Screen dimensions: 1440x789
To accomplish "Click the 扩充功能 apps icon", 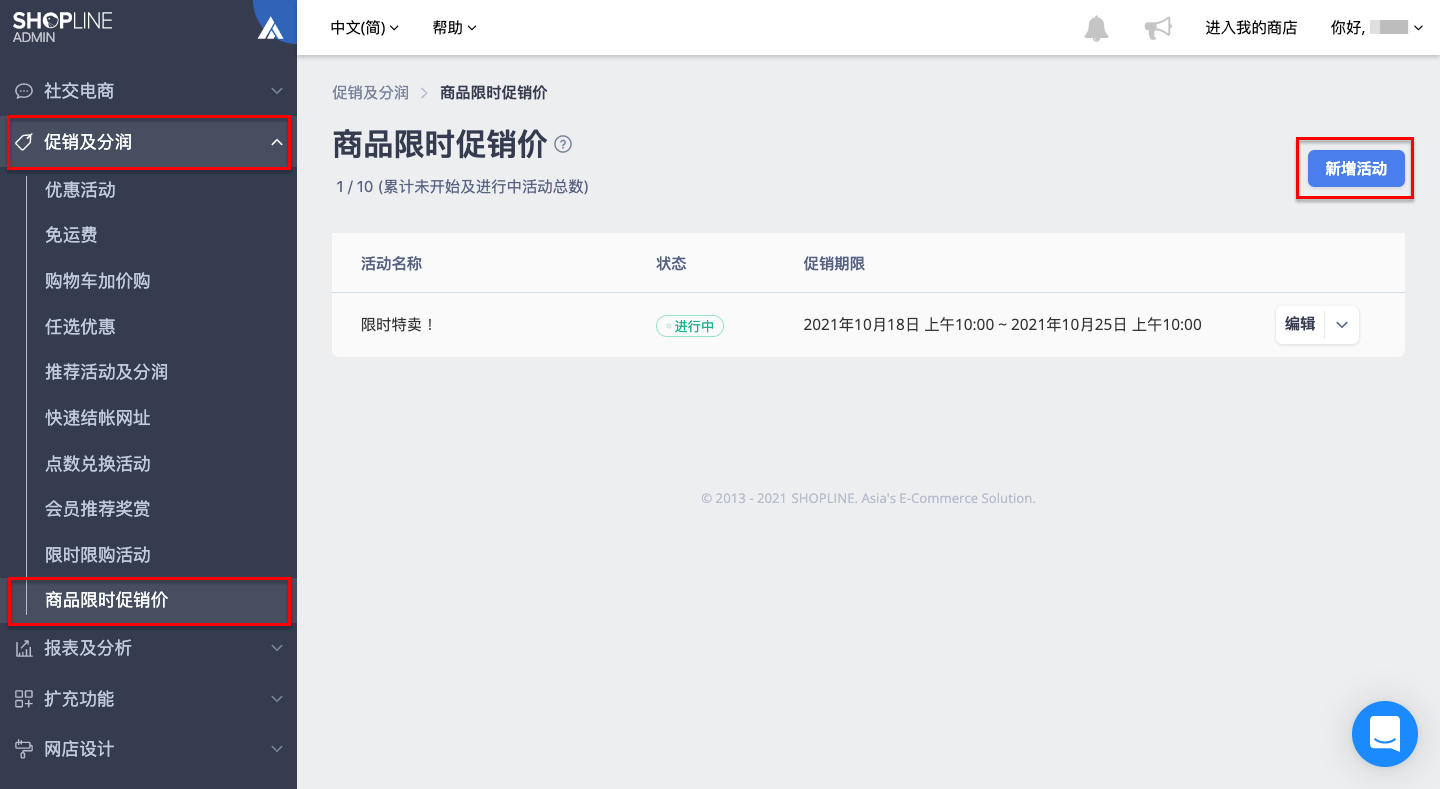I will (x=24, y=699).
